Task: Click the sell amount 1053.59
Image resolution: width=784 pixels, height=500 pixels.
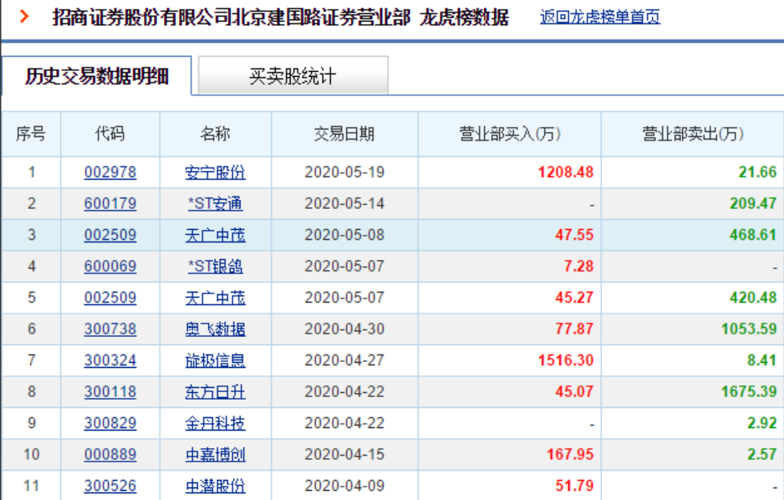Action: pyautogui.click(x=749, y=329)
